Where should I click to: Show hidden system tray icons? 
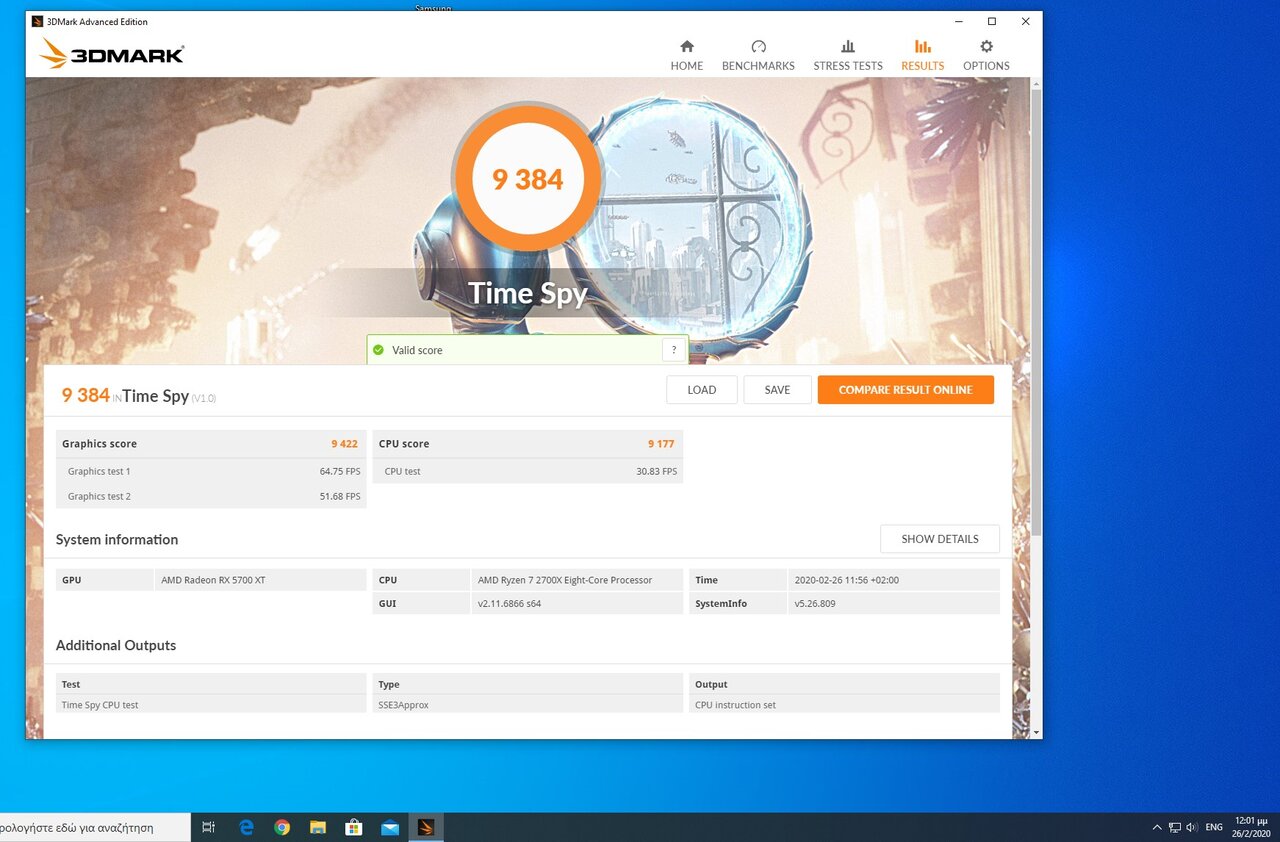coord(1157,827)
